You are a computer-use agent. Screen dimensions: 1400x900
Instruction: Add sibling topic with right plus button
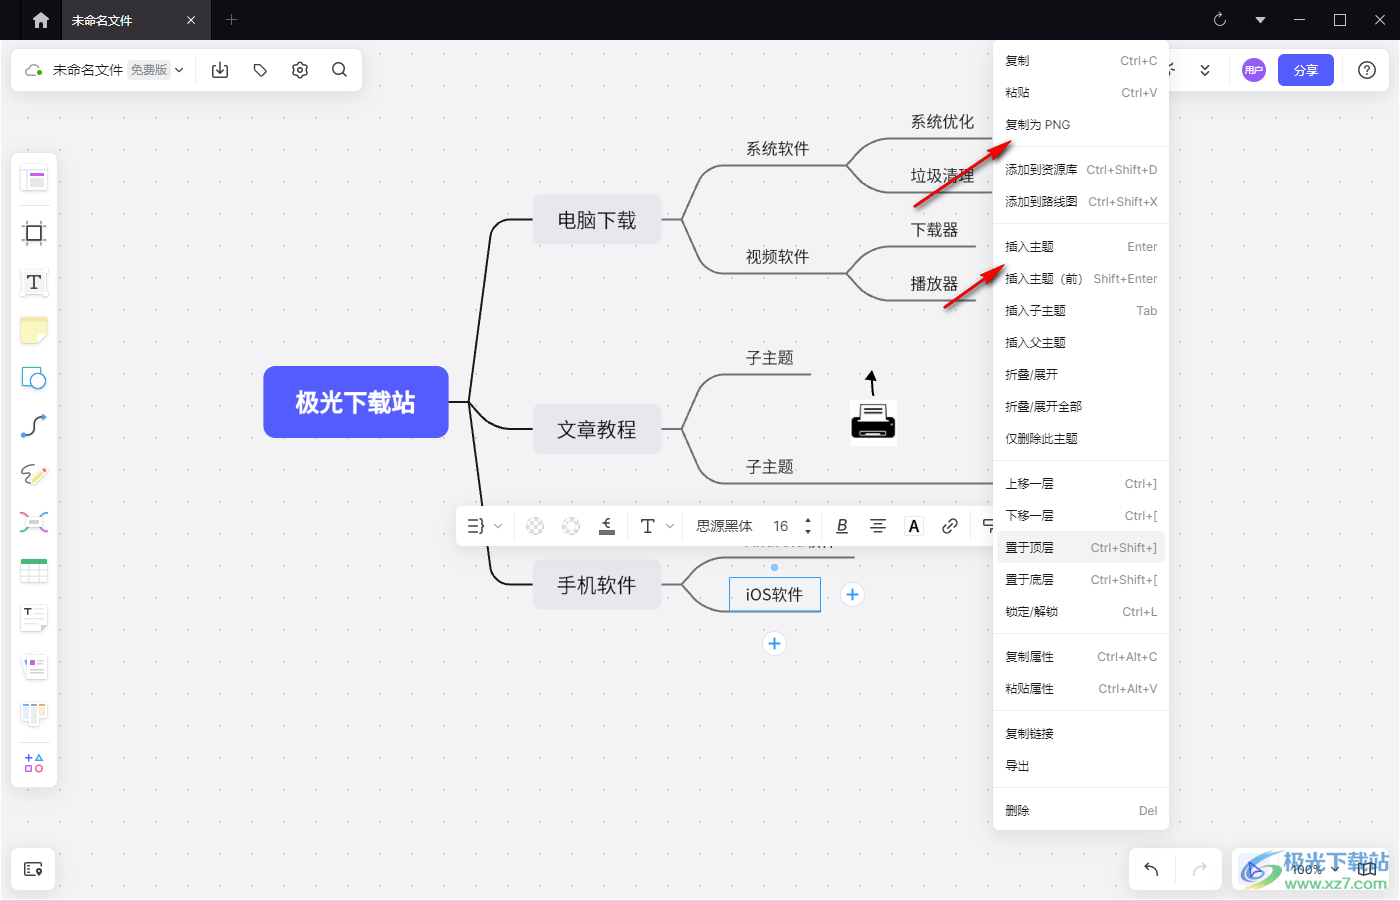(x=852, y=594)
